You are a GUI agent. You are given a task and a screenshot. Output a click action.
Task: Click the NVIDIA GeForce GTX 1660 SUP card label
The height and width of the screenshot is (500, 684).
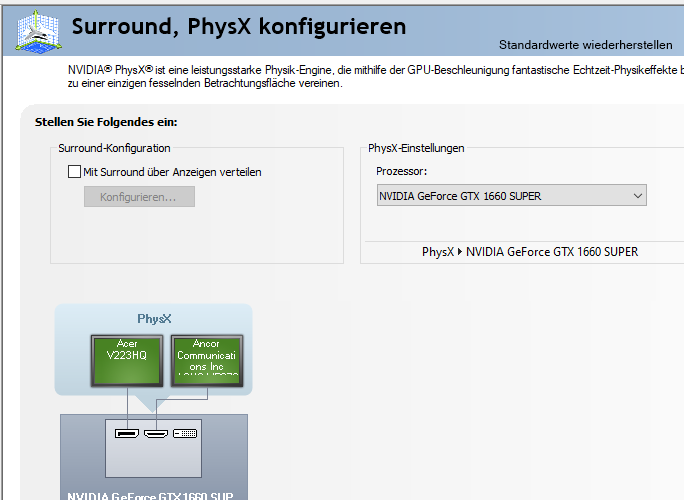(x=150, y=496)
